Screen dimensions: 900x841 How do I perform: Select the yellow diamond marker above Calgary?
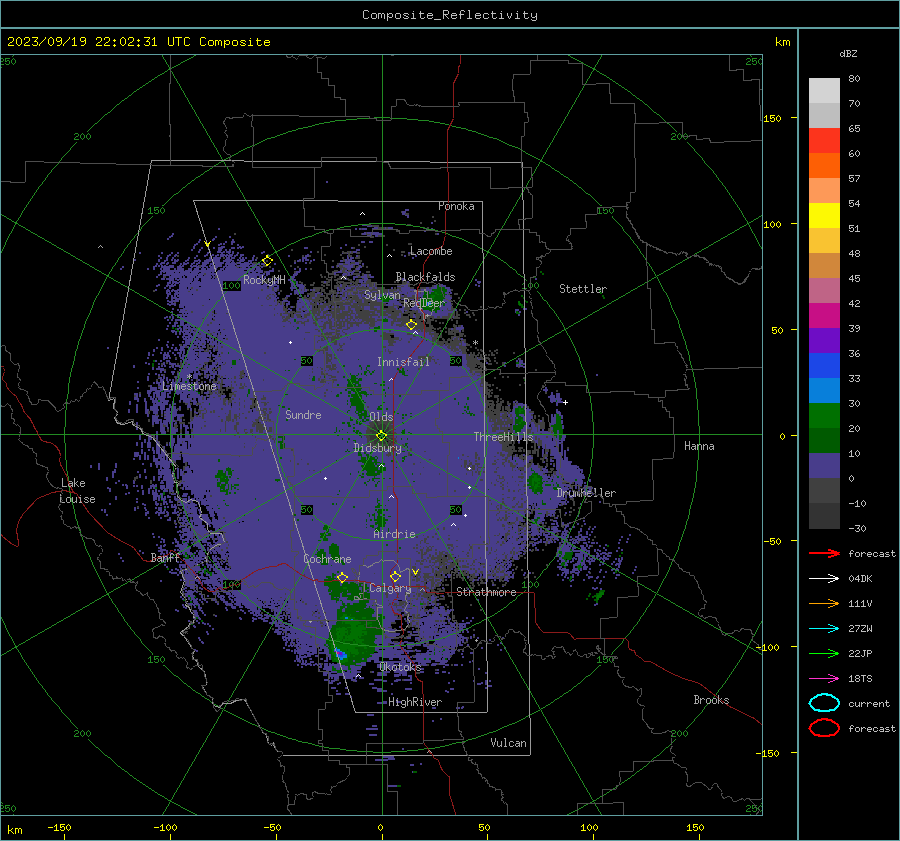point(395,576)
